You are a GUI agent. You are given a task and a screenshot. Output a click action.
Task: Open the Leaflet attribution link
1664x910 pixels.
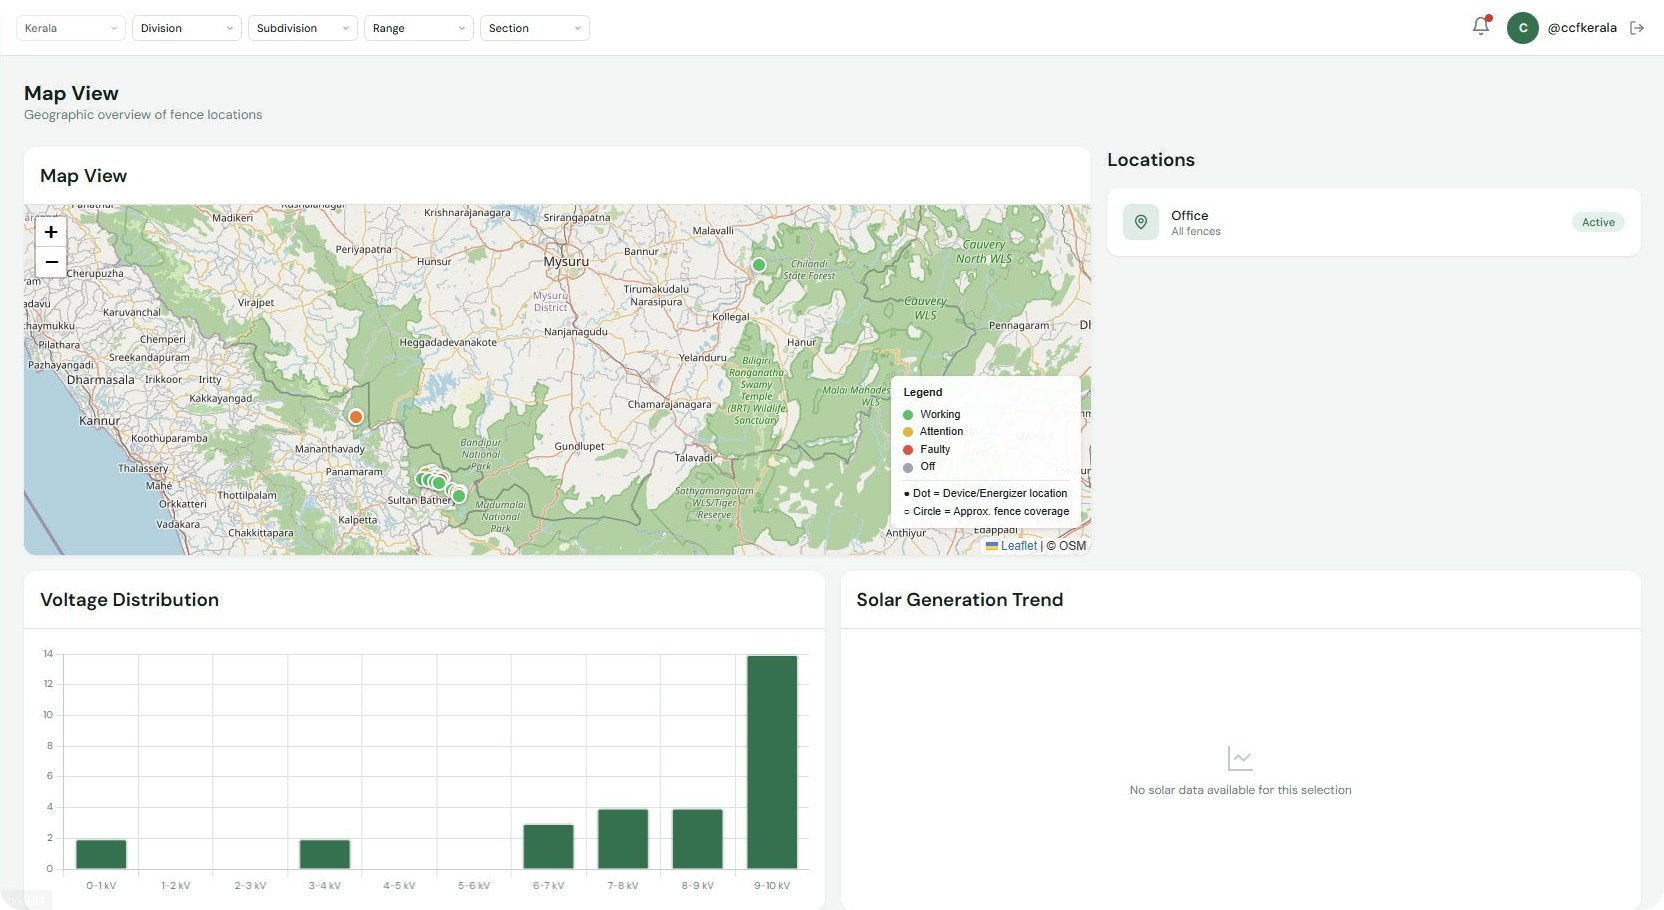pyautogui.click(x=1011, y=546)
